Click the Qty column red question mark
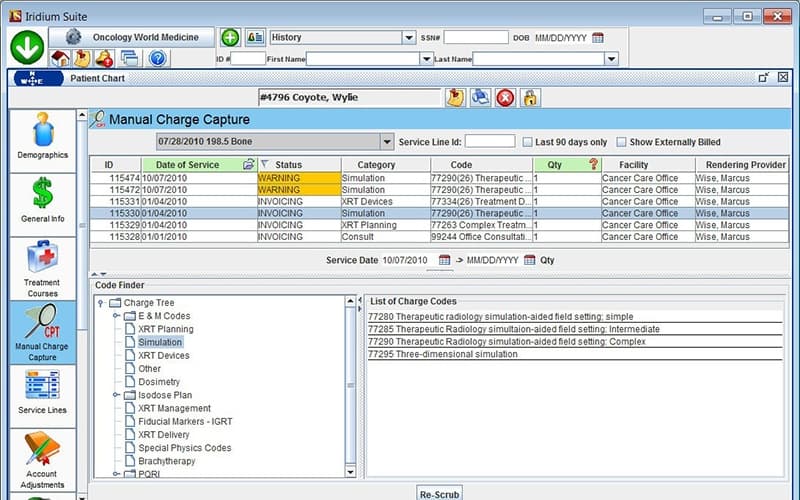This screenshot has width=800, height=500. click(x=593, y=164)
